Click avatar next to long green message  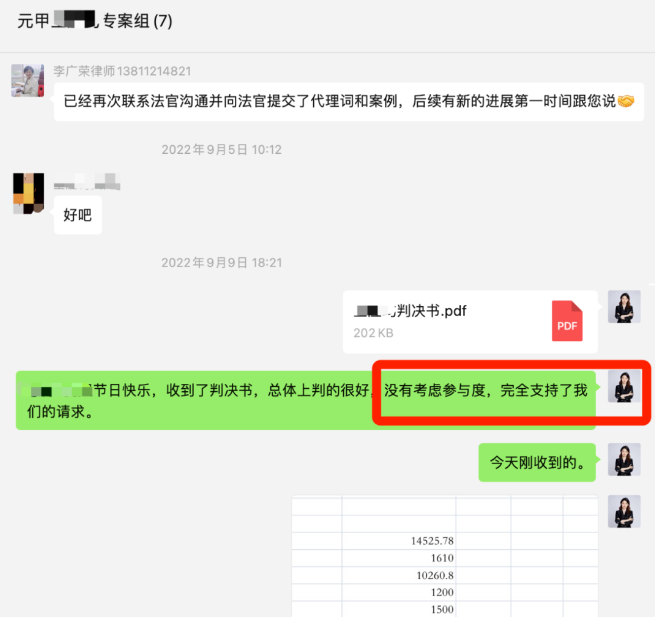click(624, 387)
